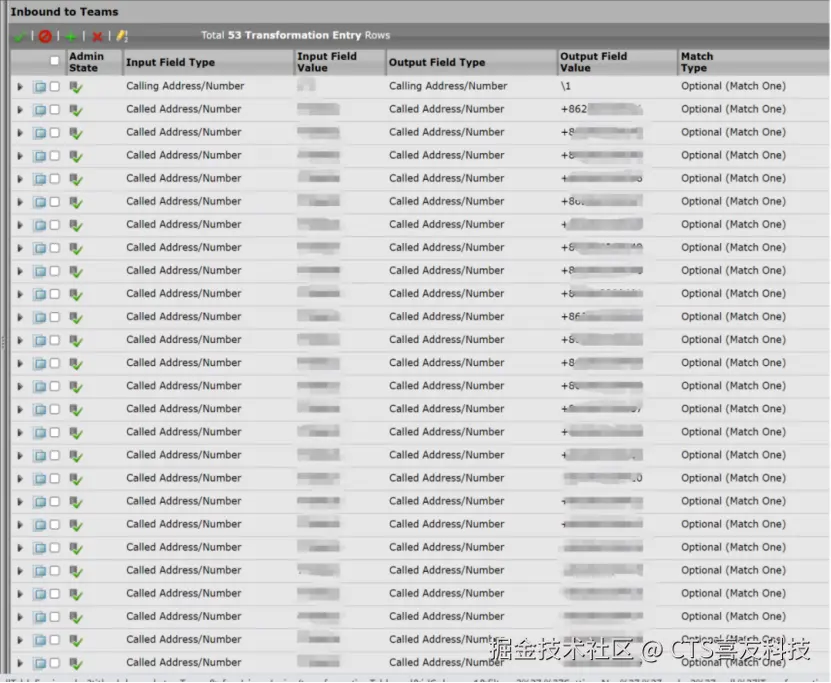Click 'Optional (Match One)' in the \1 row
This screenshot has width=831, height=683.
pos(733,86)
